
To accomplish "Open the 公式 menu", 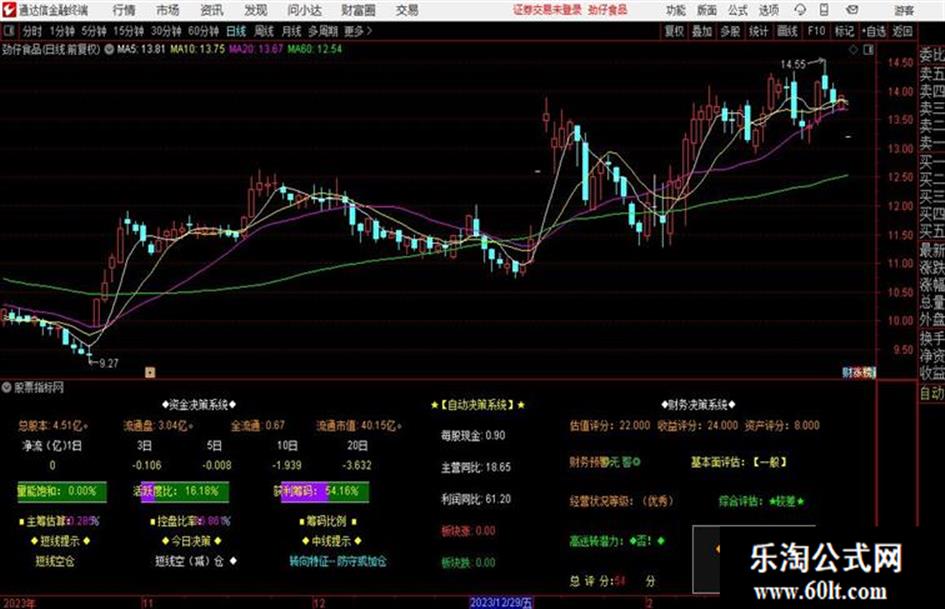I will tap(738, 10).
